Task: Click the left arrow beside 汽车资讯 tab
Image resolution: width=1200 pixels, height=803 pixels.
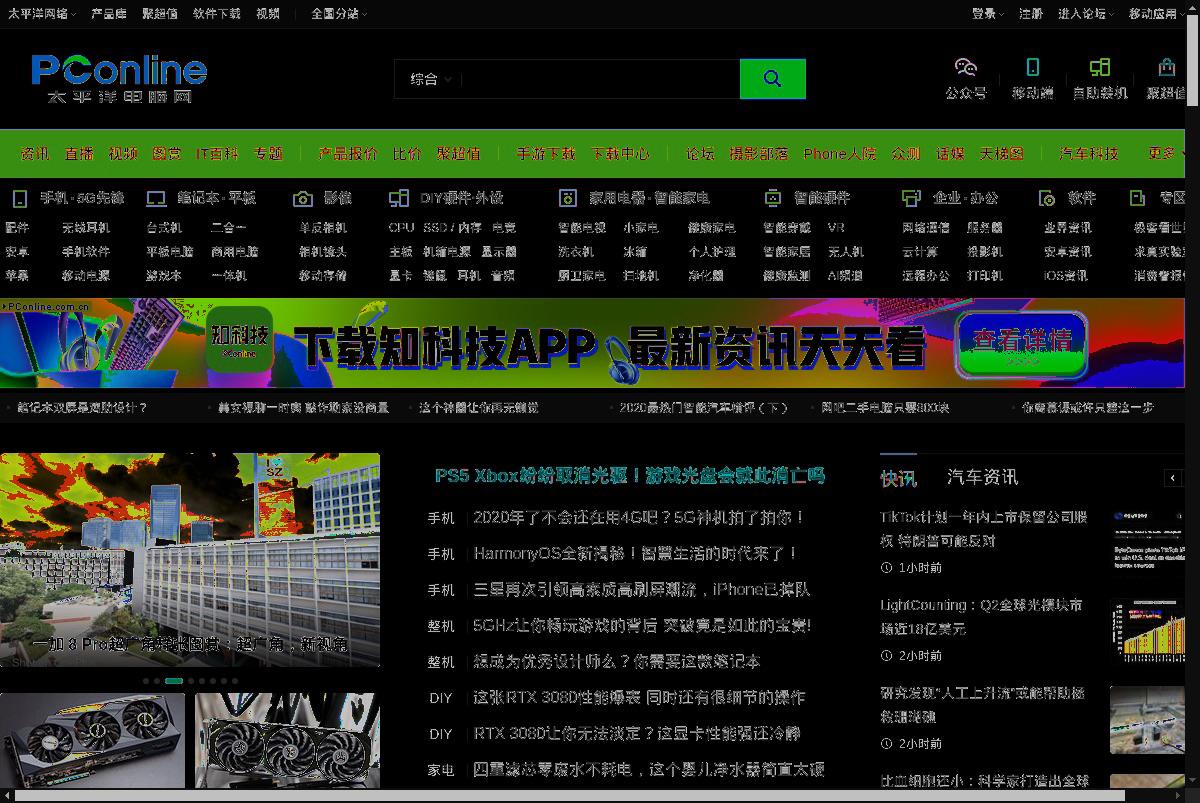Action: click(1174, 478)
